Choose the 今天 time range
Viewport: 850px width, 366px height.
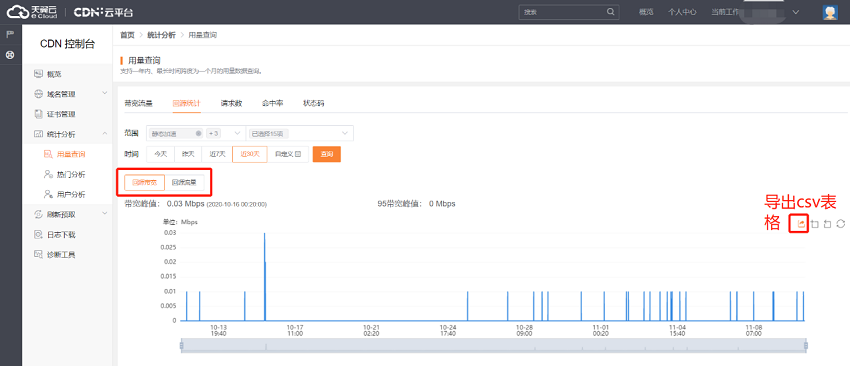click(x=160, y=154)
